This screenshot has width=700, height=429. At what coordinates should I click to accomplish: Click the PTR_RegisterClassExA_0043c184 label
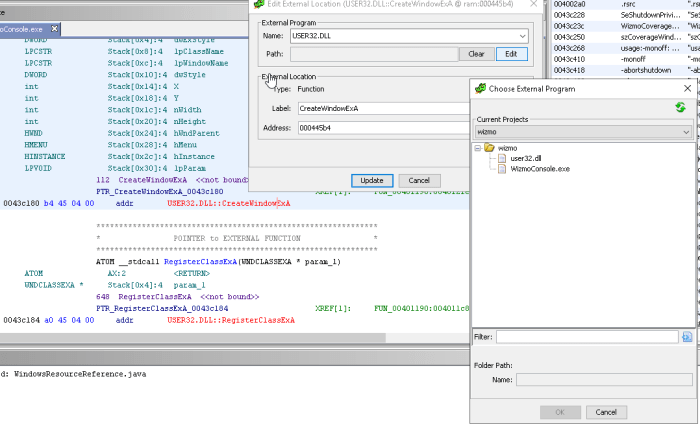tap(162, 308)
